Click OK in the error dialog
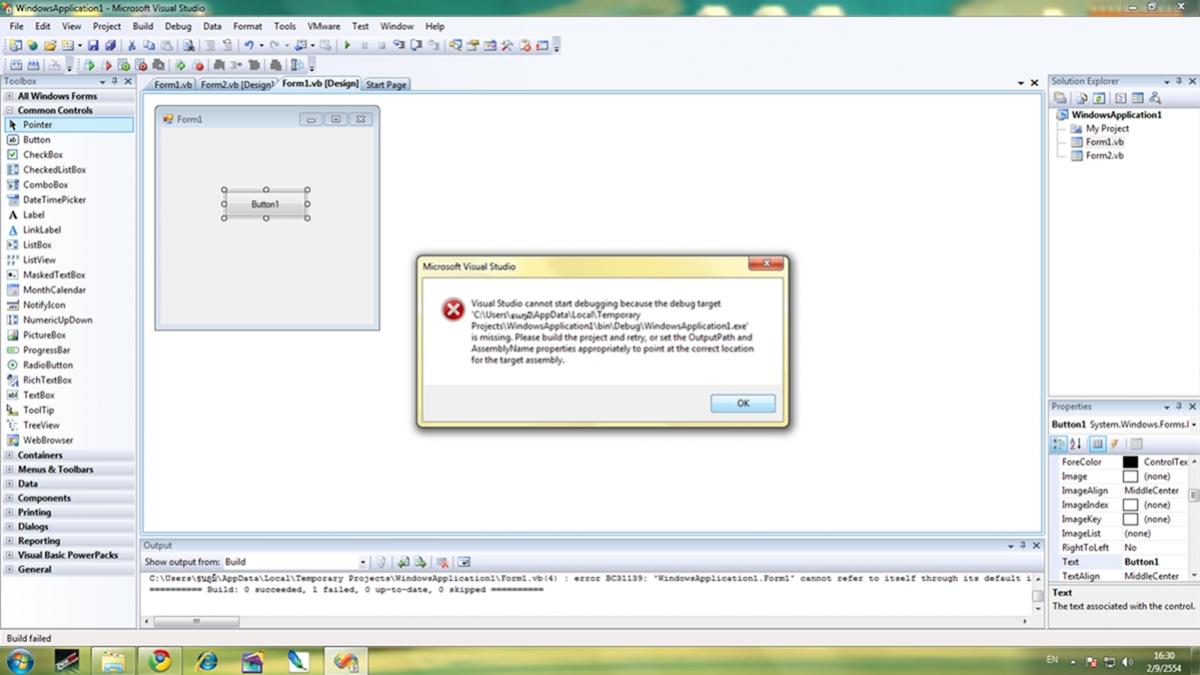Screen dimensions: 1200x675 pyautogui.click(x=743, y=403)
